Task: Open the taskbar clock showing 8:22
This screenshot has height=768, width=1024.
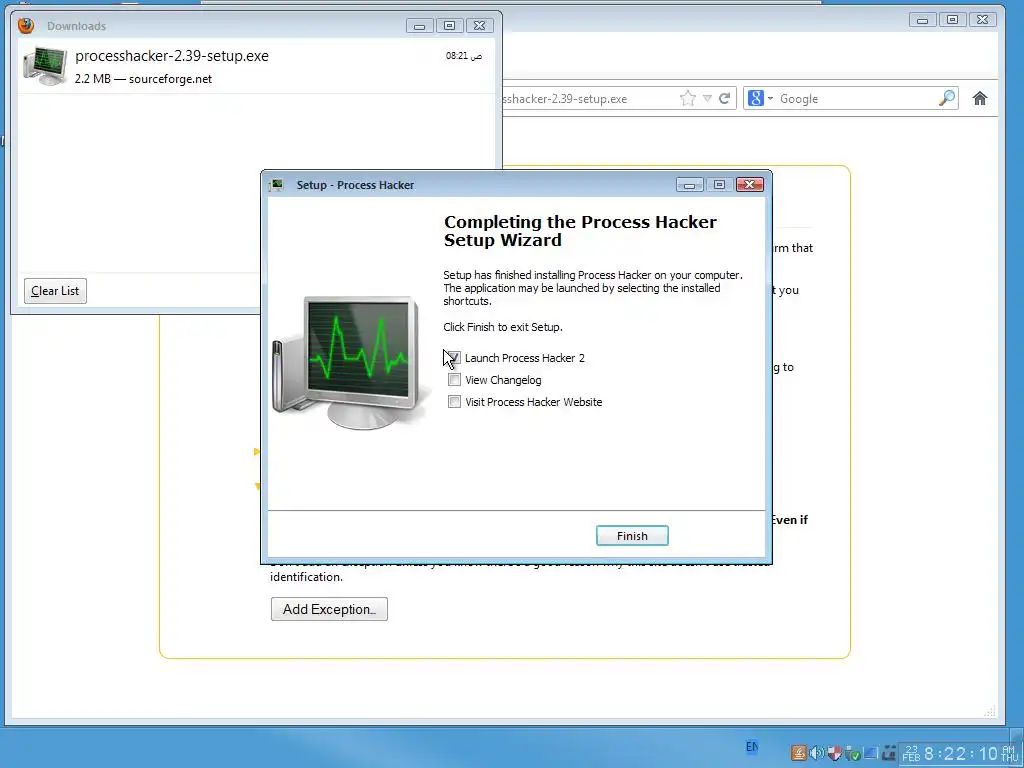Action: [x=959, y=754]
